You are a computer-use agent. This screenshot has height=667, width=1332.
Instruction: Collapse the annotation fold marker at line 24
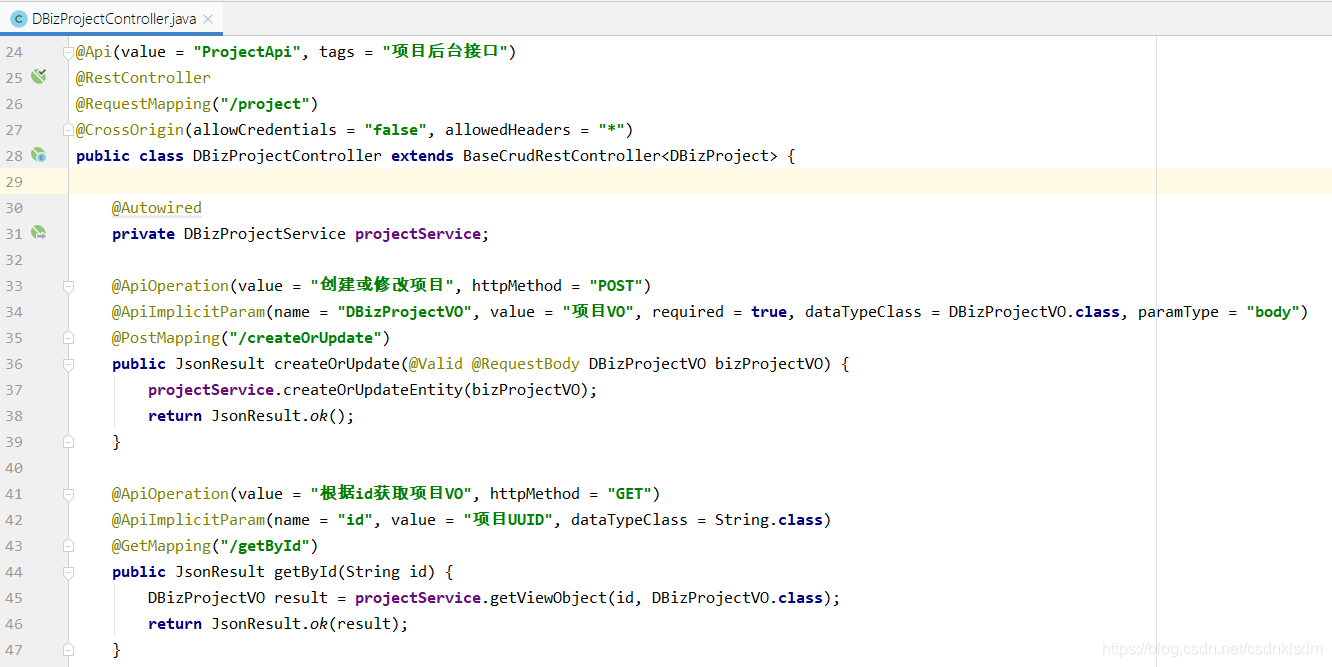(x=68, y=51)
